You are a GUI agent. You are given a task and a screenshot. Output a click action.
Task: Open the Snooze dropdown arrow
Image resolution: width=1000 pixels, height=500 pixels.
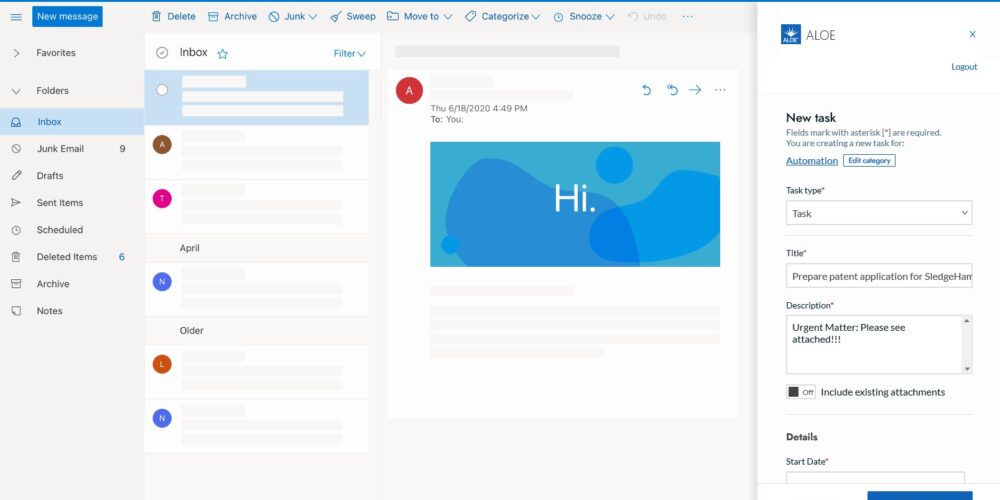pos(610,17)
